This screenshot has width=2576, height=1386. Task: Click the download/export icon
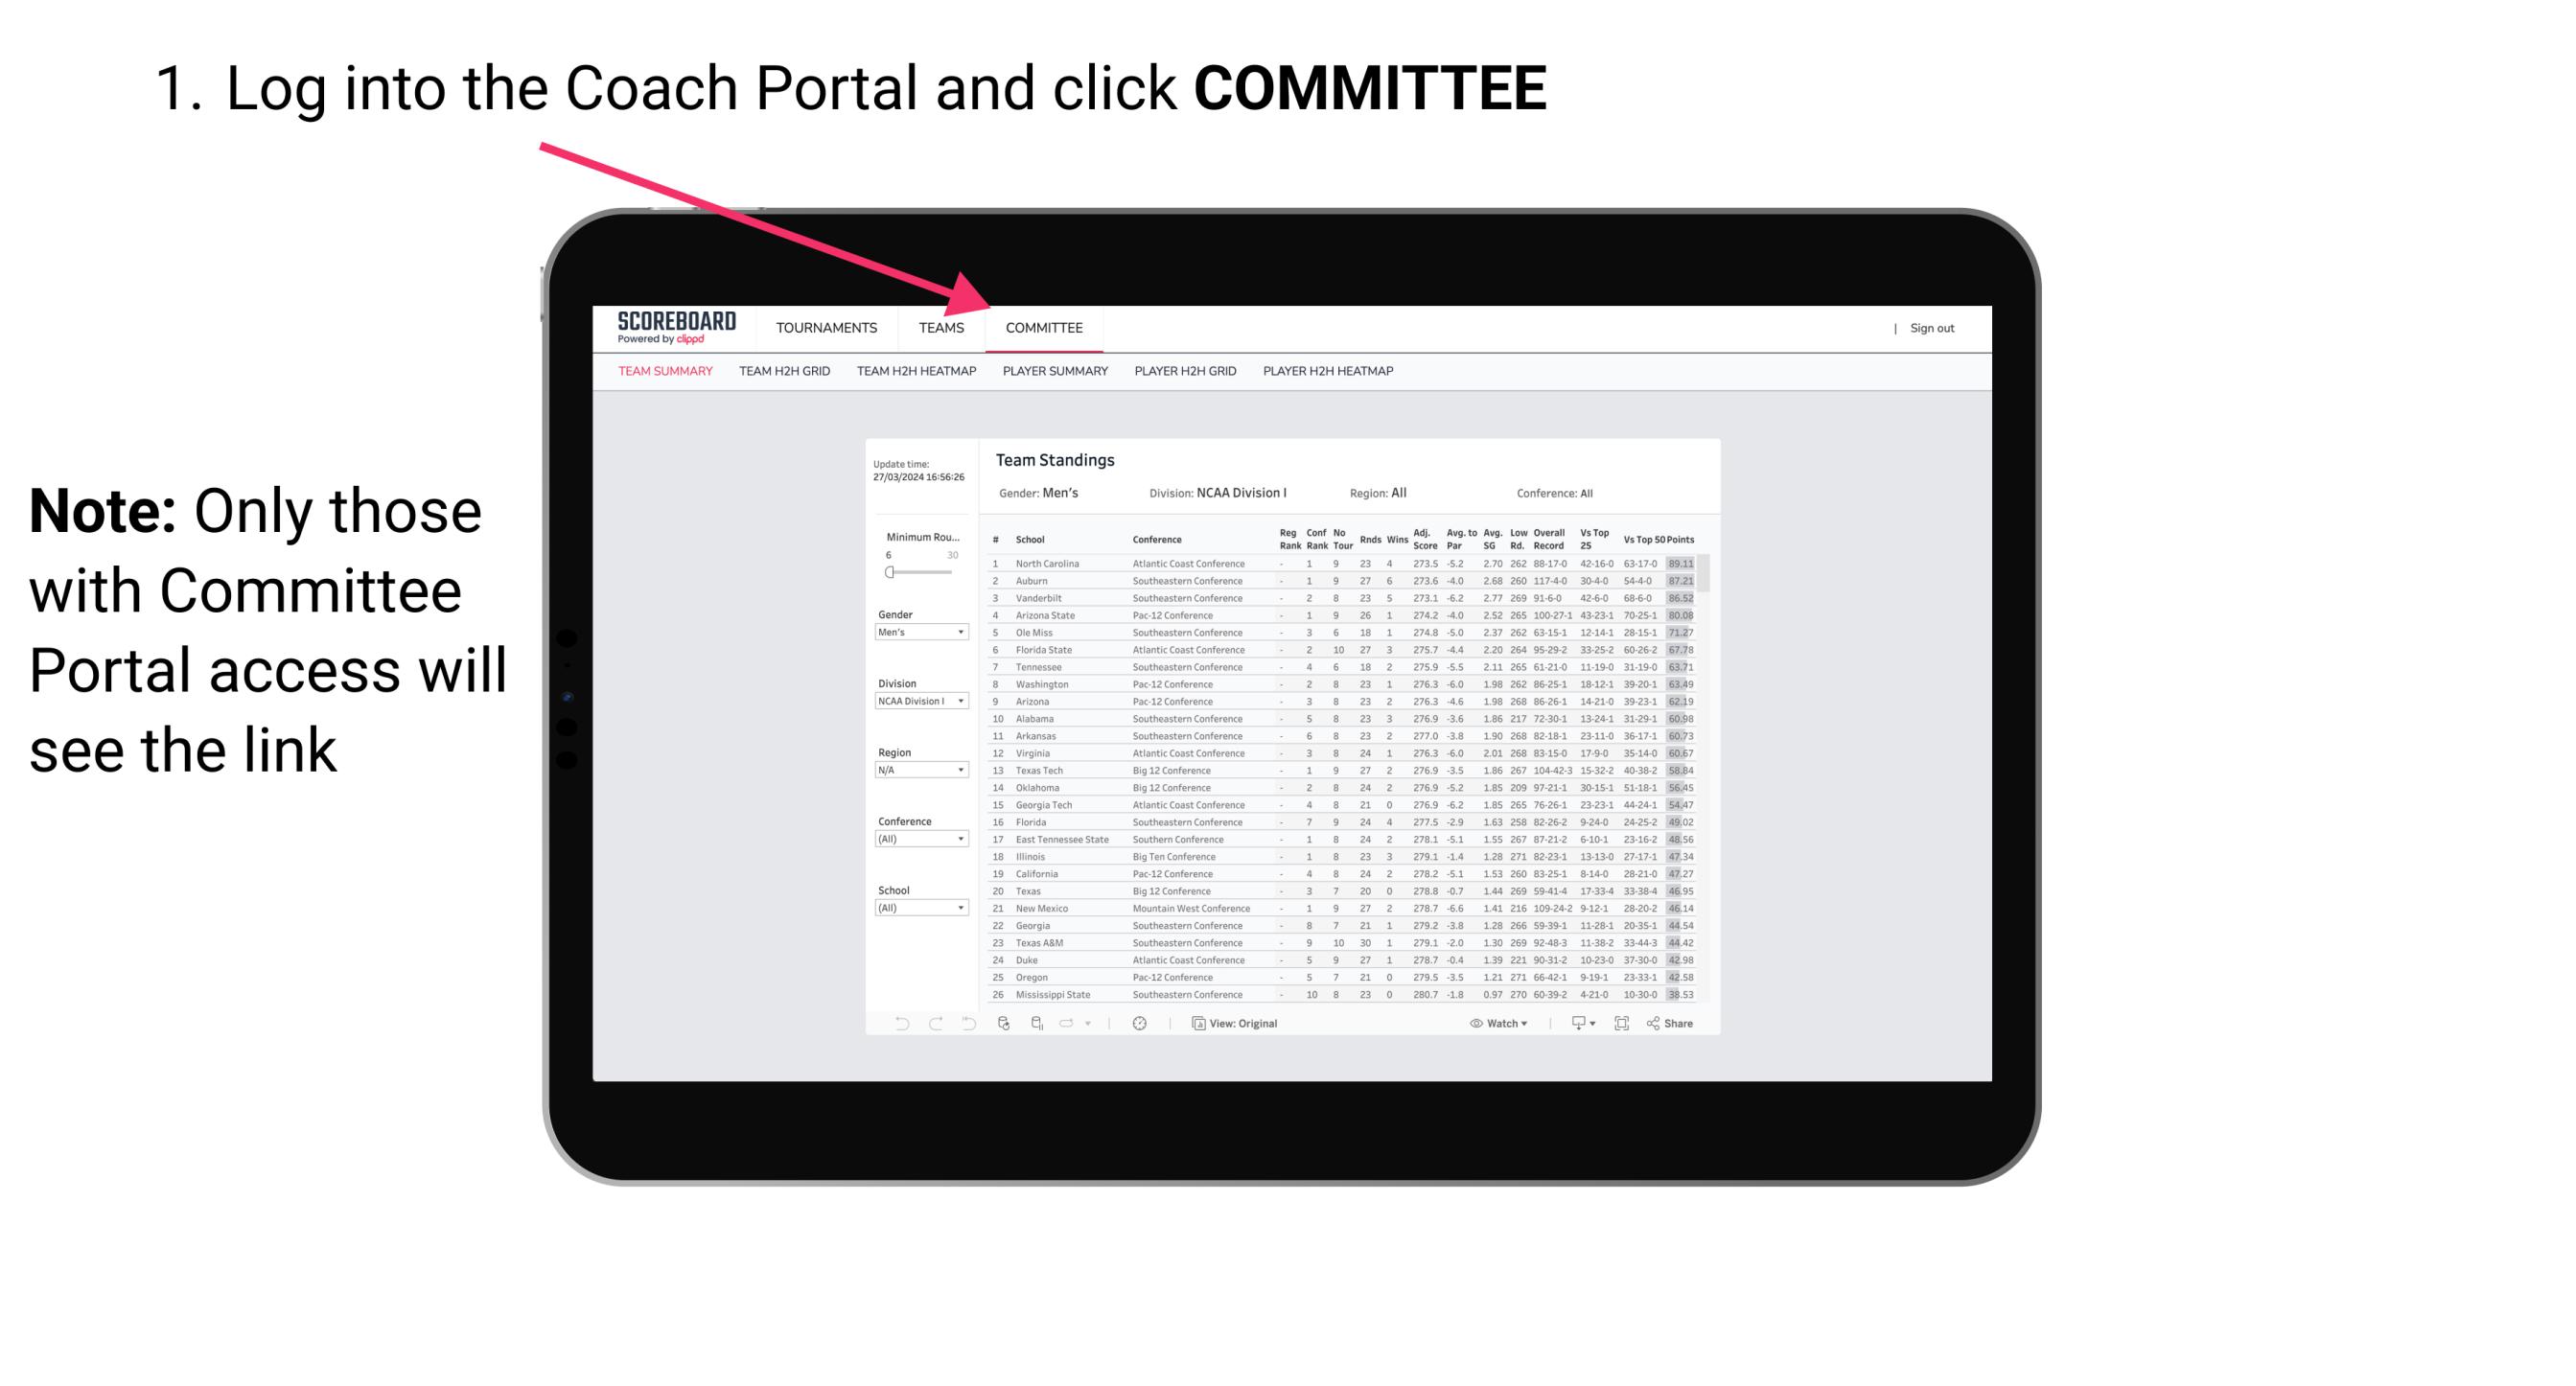click(1574, 1024)
